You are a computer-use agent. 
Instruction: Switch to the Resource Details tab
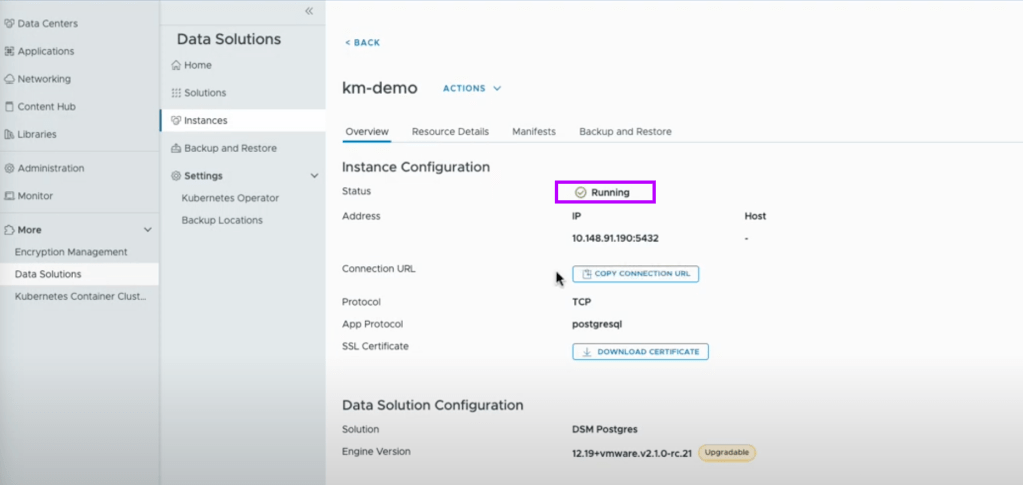click(x=450, y=131)
